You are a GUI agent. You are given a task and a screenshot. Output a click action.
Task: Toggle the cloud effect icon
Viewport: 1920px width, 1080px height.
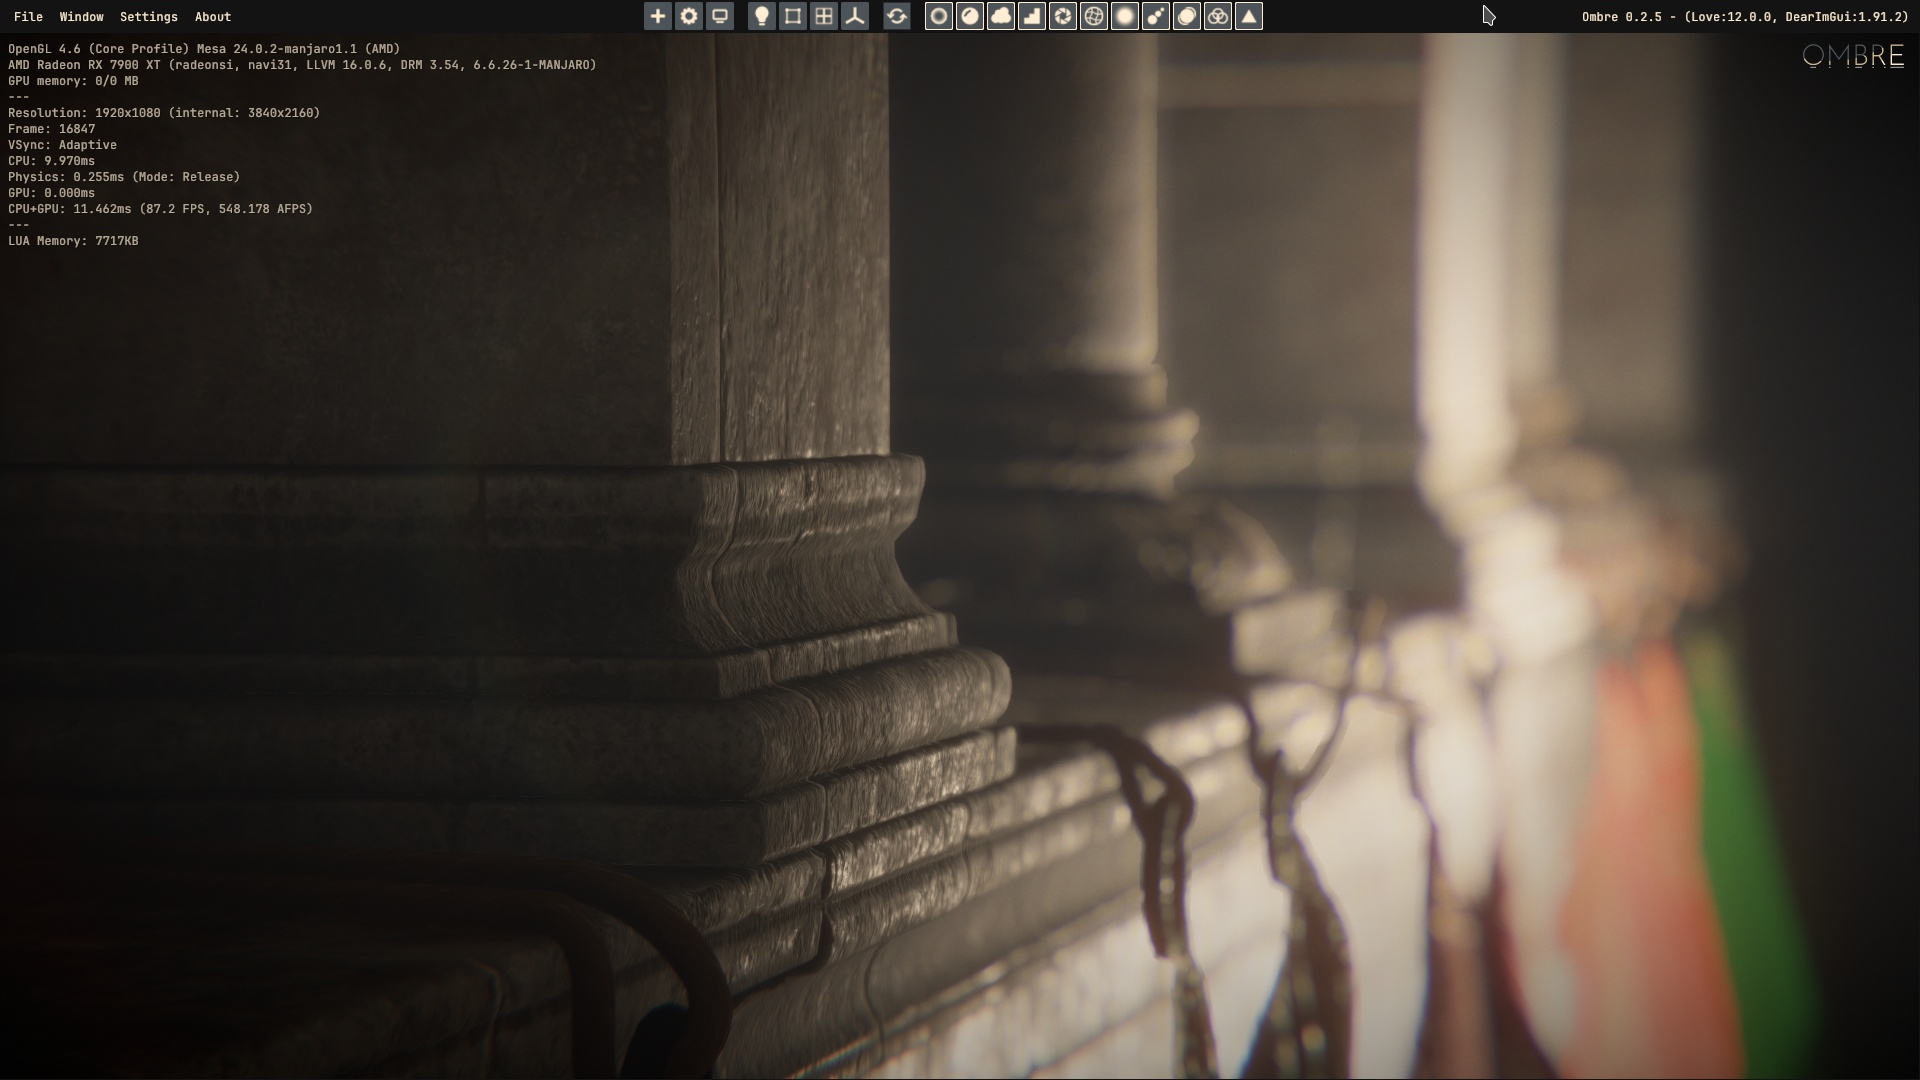(1001, 16)
